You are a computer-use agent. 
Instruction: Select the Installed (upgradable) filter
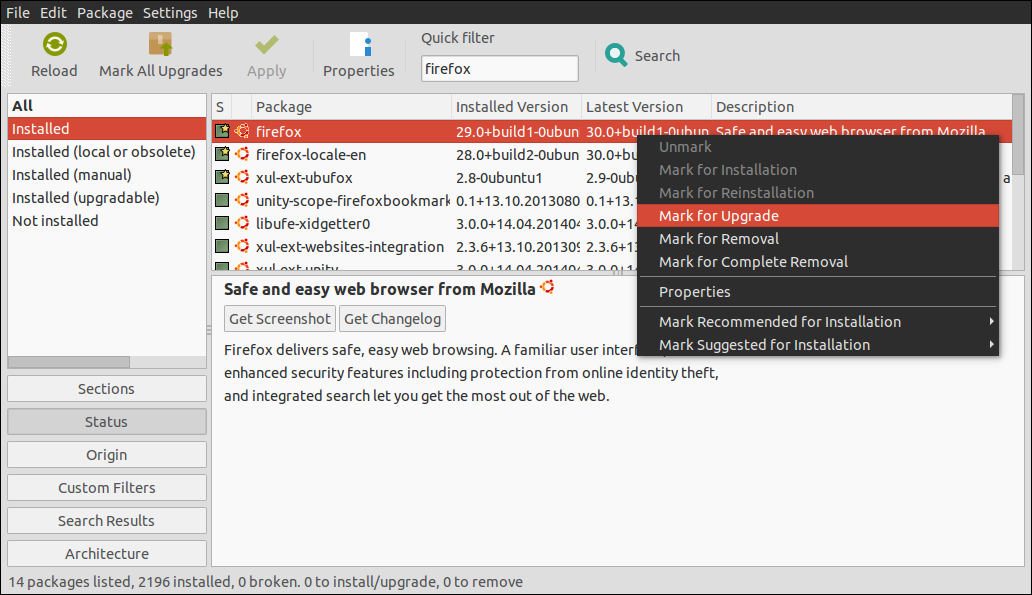107,198
